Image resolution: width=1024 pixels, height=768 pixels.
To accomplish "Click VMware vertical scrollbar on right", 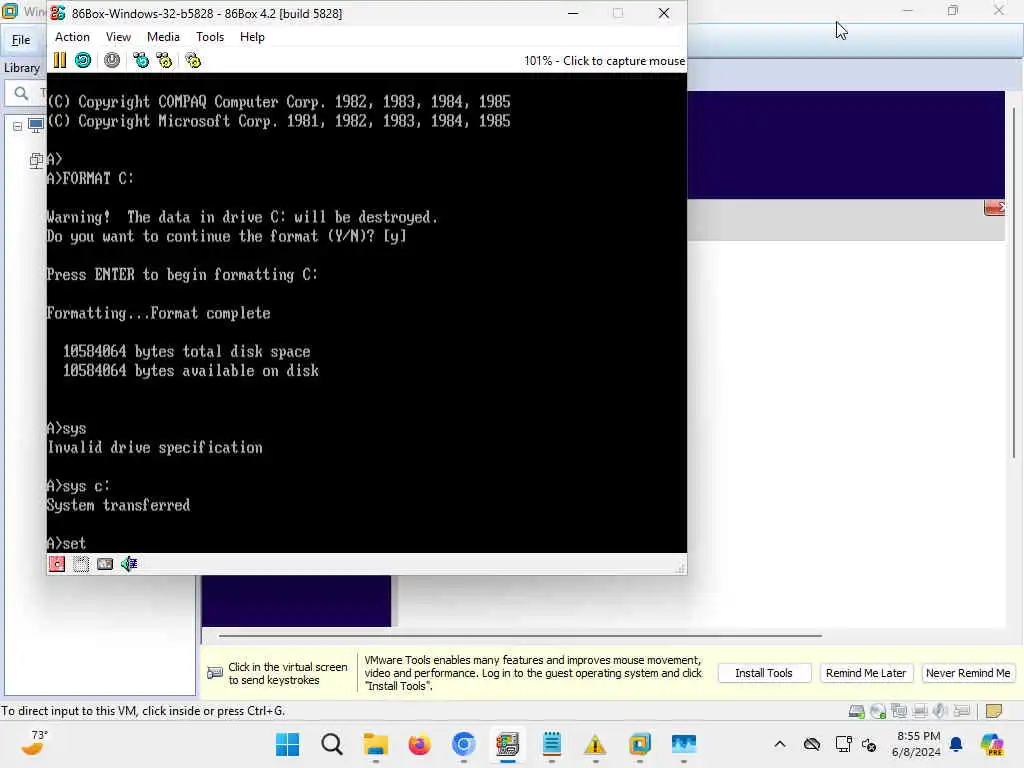I will pos(1014,281).
